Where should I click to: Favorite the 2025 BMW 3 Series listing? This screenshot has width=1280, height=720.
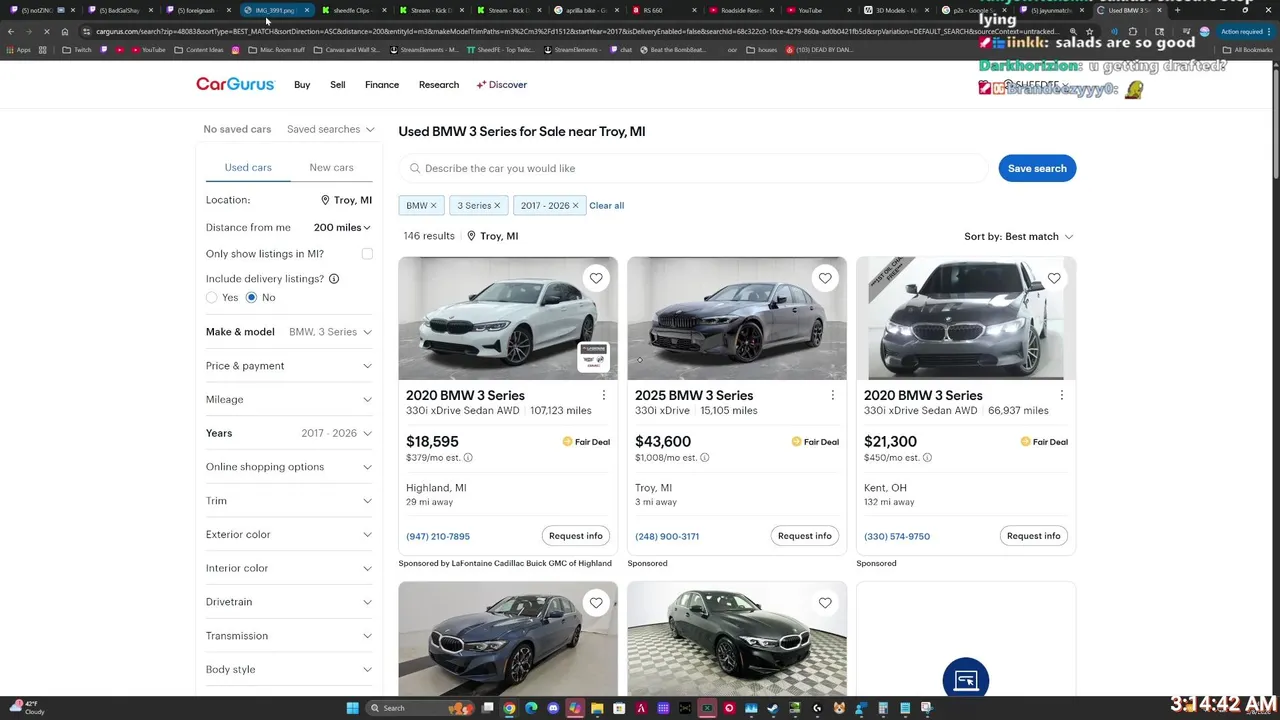[x=825, y=278]
